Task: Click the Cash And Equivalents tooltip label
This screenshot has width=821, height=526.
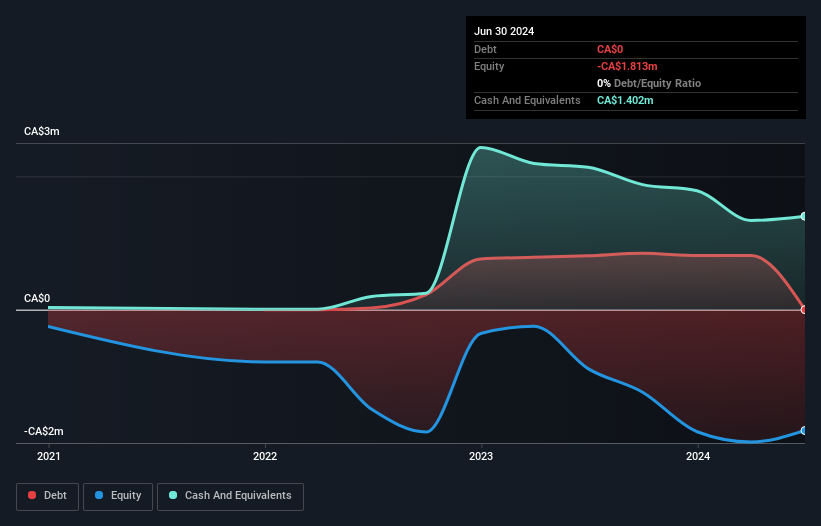Action: click(x=527, y=100)
